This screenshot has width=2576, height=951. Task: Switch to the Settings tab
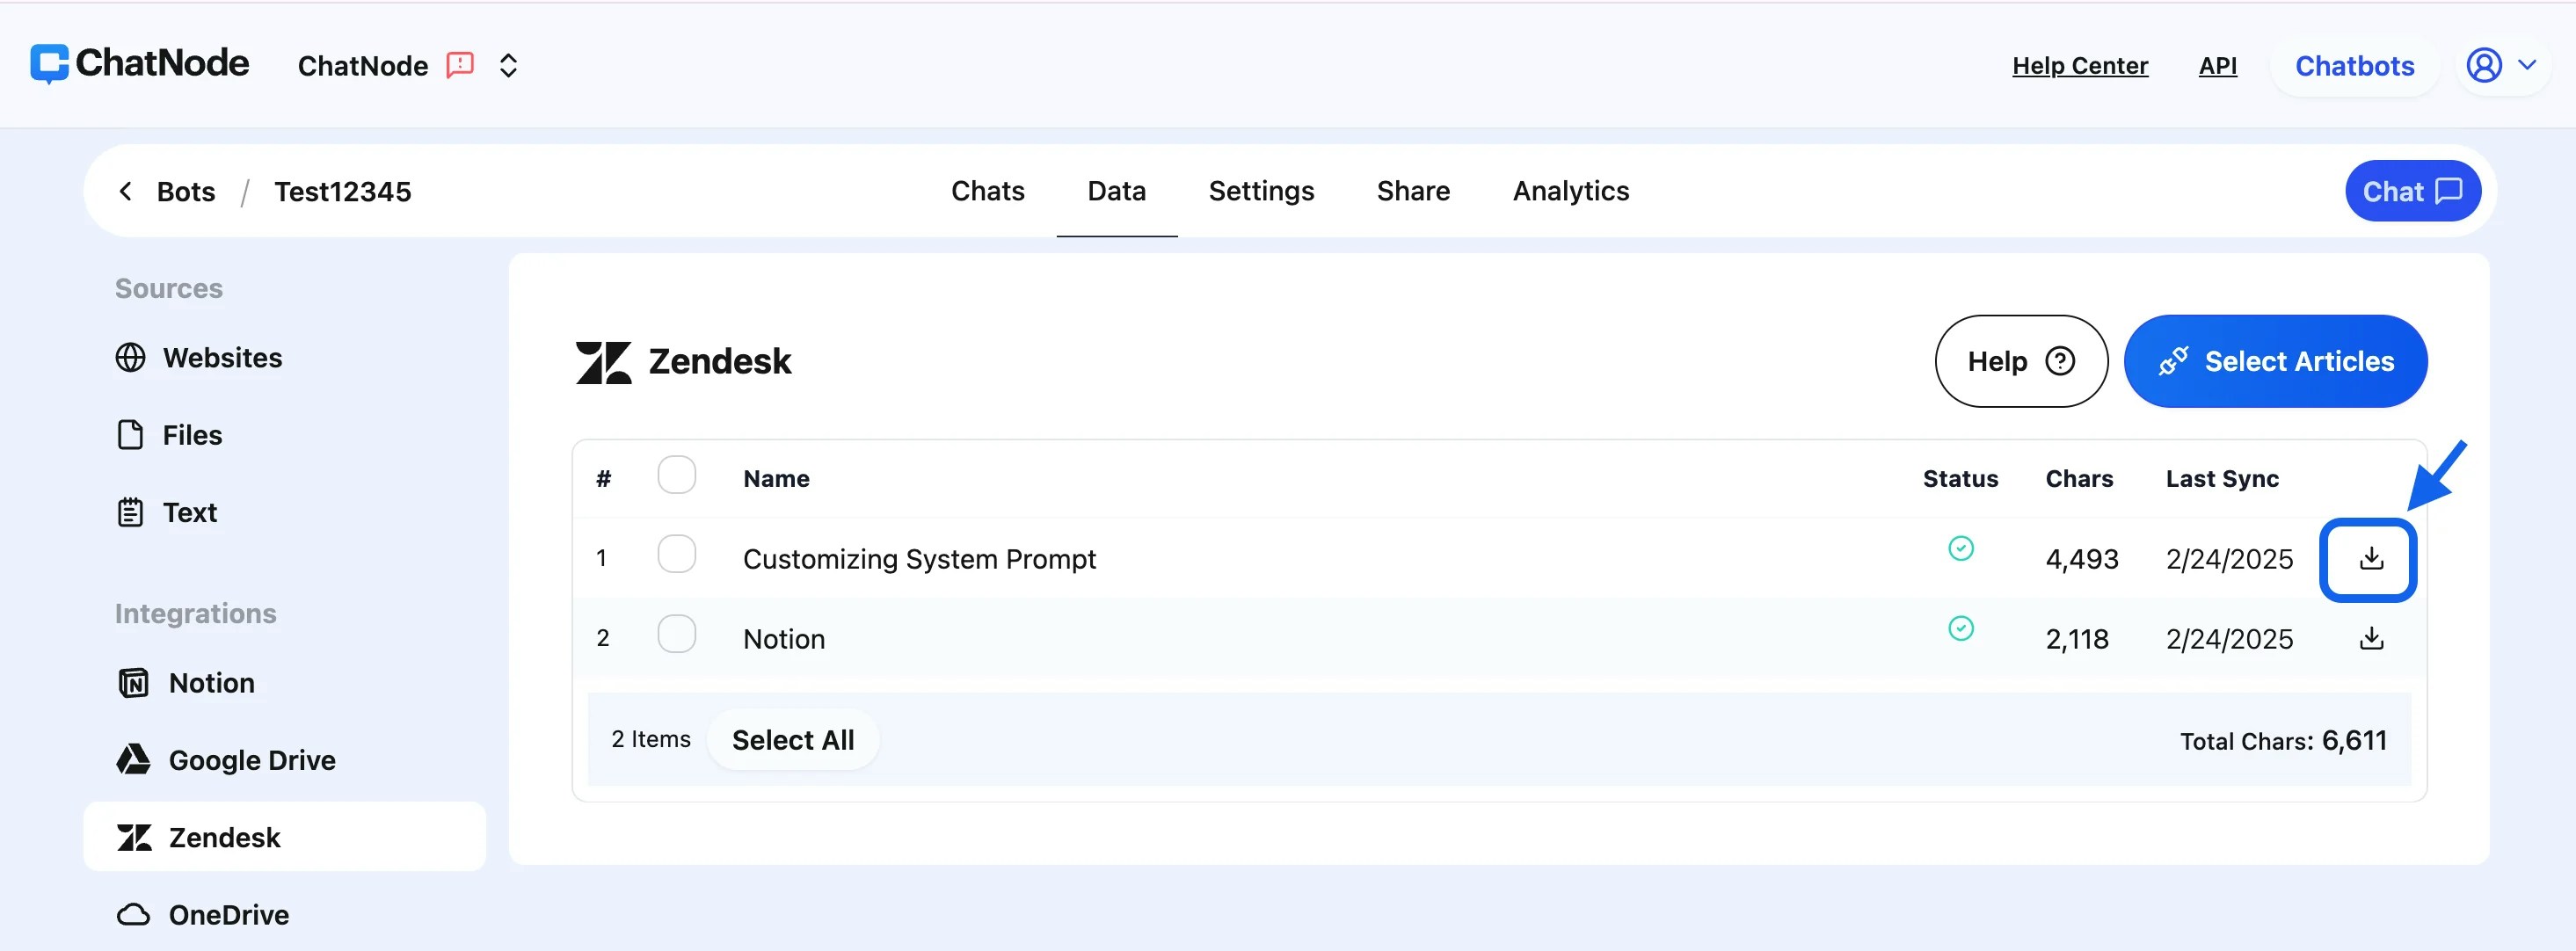click(1261, 190)
